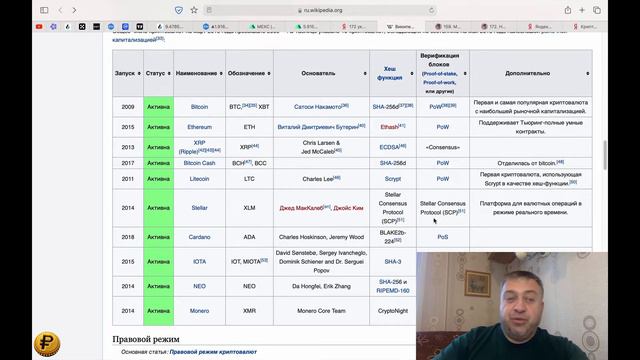Viewport: 640px width, 360px height.
Task: Open a new tab with the plus icon
Action: click(x=582, y=10)
